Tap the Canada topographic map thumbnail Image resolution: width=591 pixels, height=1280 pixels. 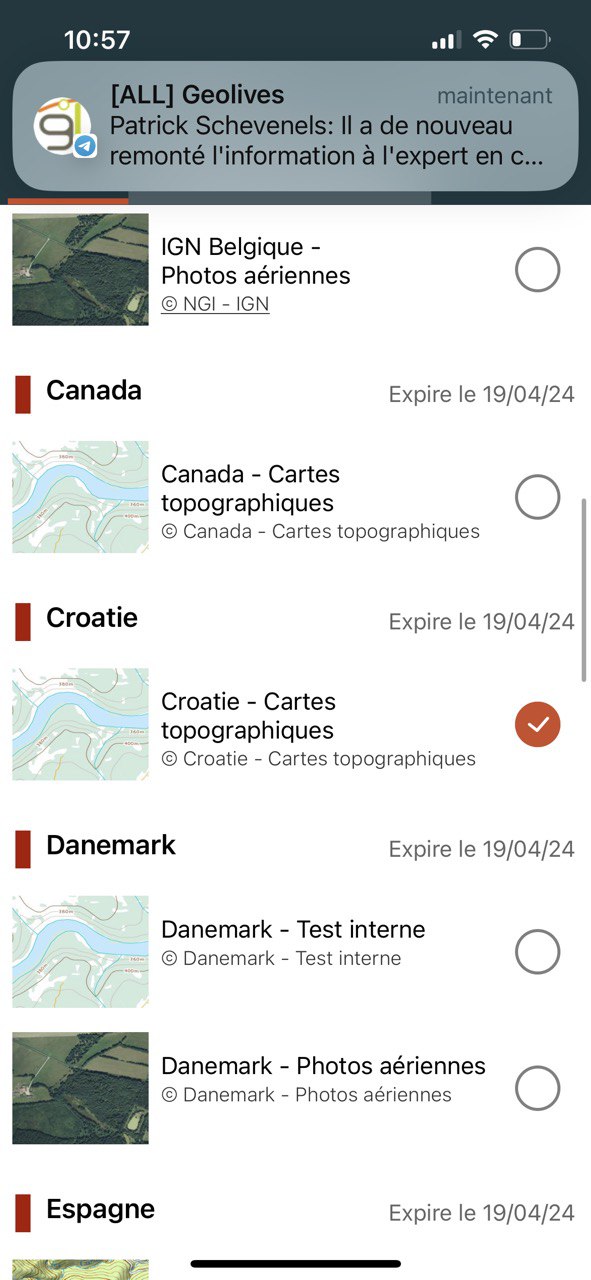pos(80,497)
